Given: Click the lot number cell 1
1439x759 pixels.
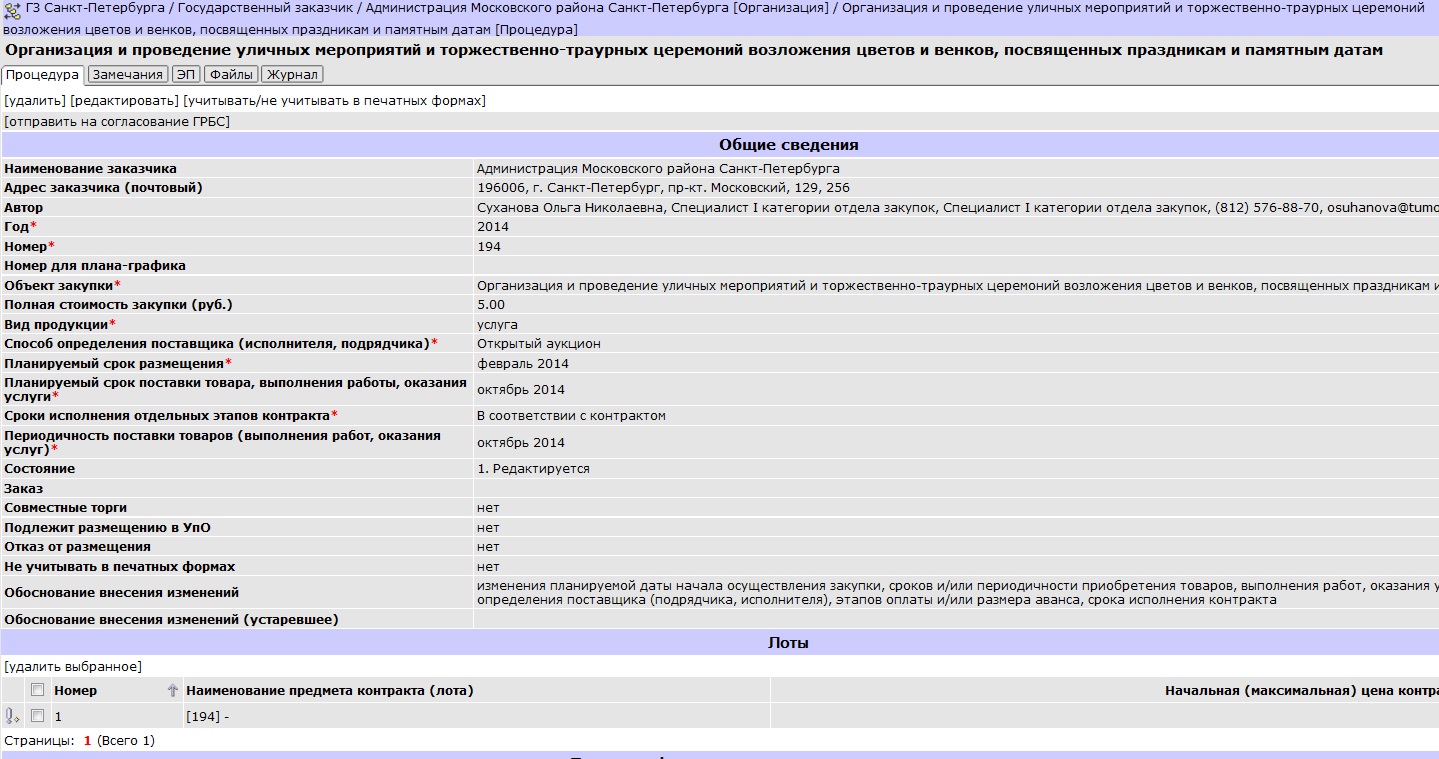Looking at the screenshot, I should pyautogui.click(x=58, y=716).
